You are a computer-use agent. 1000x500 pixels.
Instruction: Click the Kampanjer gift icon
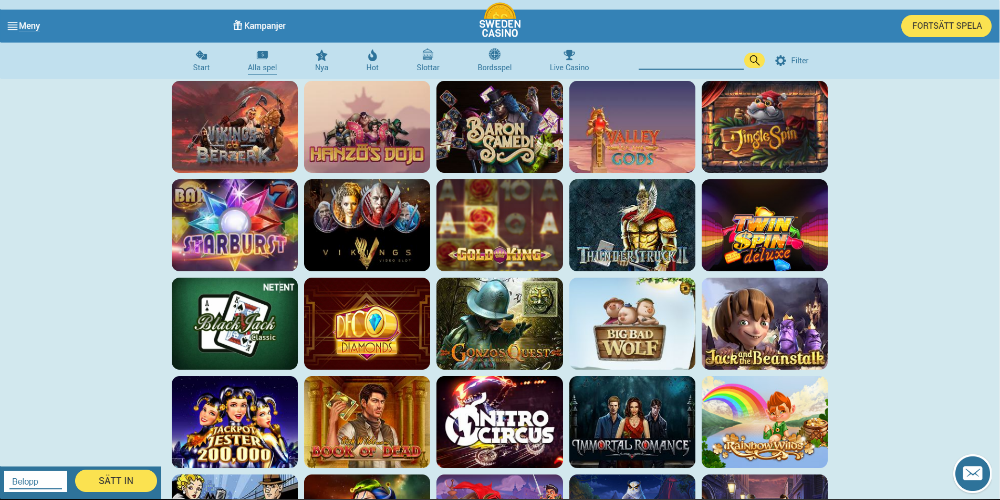click(x=238, y=26)
